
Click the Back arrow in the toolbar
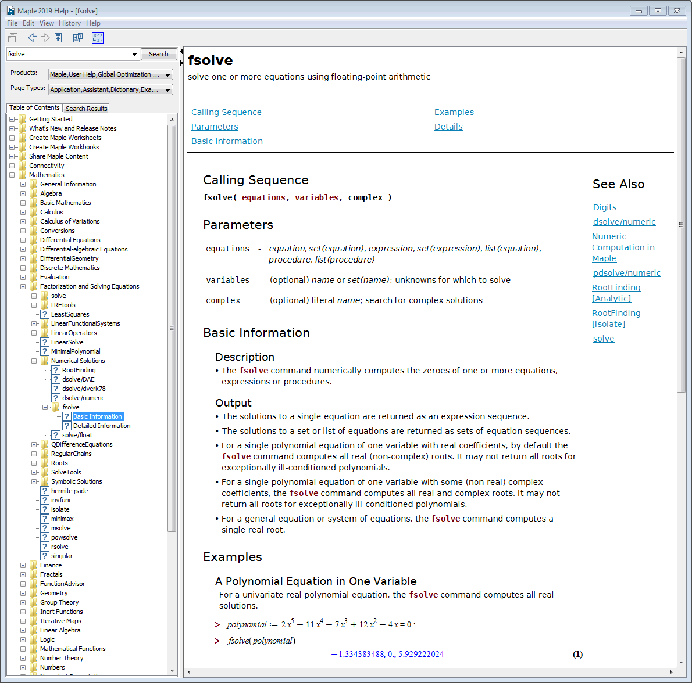[x=32, y=38]
